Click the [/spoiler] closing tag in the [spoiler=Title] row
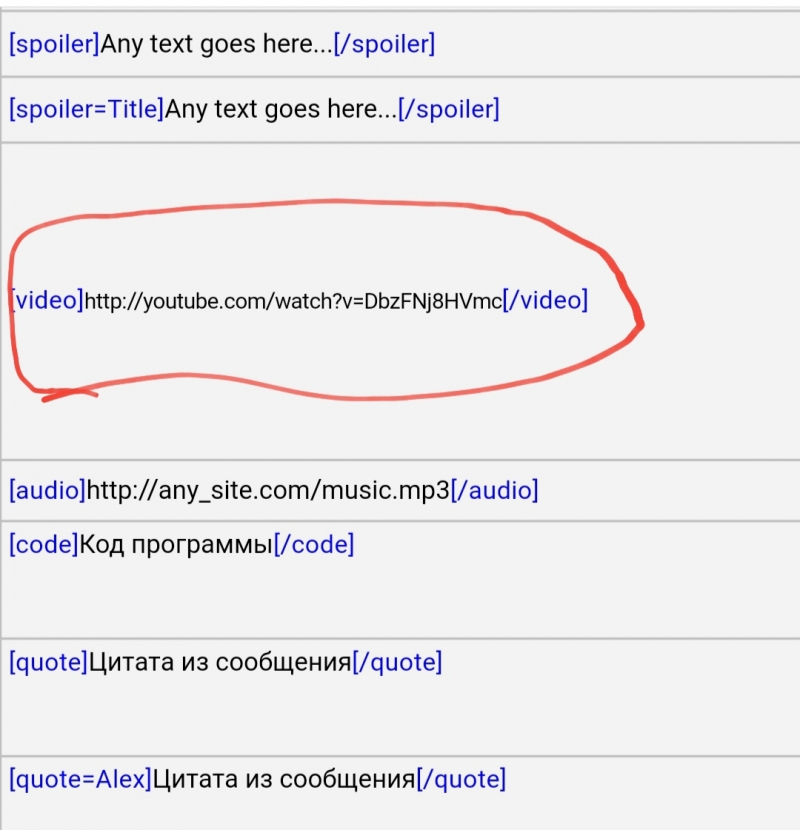The image size is (800, 830). point(448,109)
